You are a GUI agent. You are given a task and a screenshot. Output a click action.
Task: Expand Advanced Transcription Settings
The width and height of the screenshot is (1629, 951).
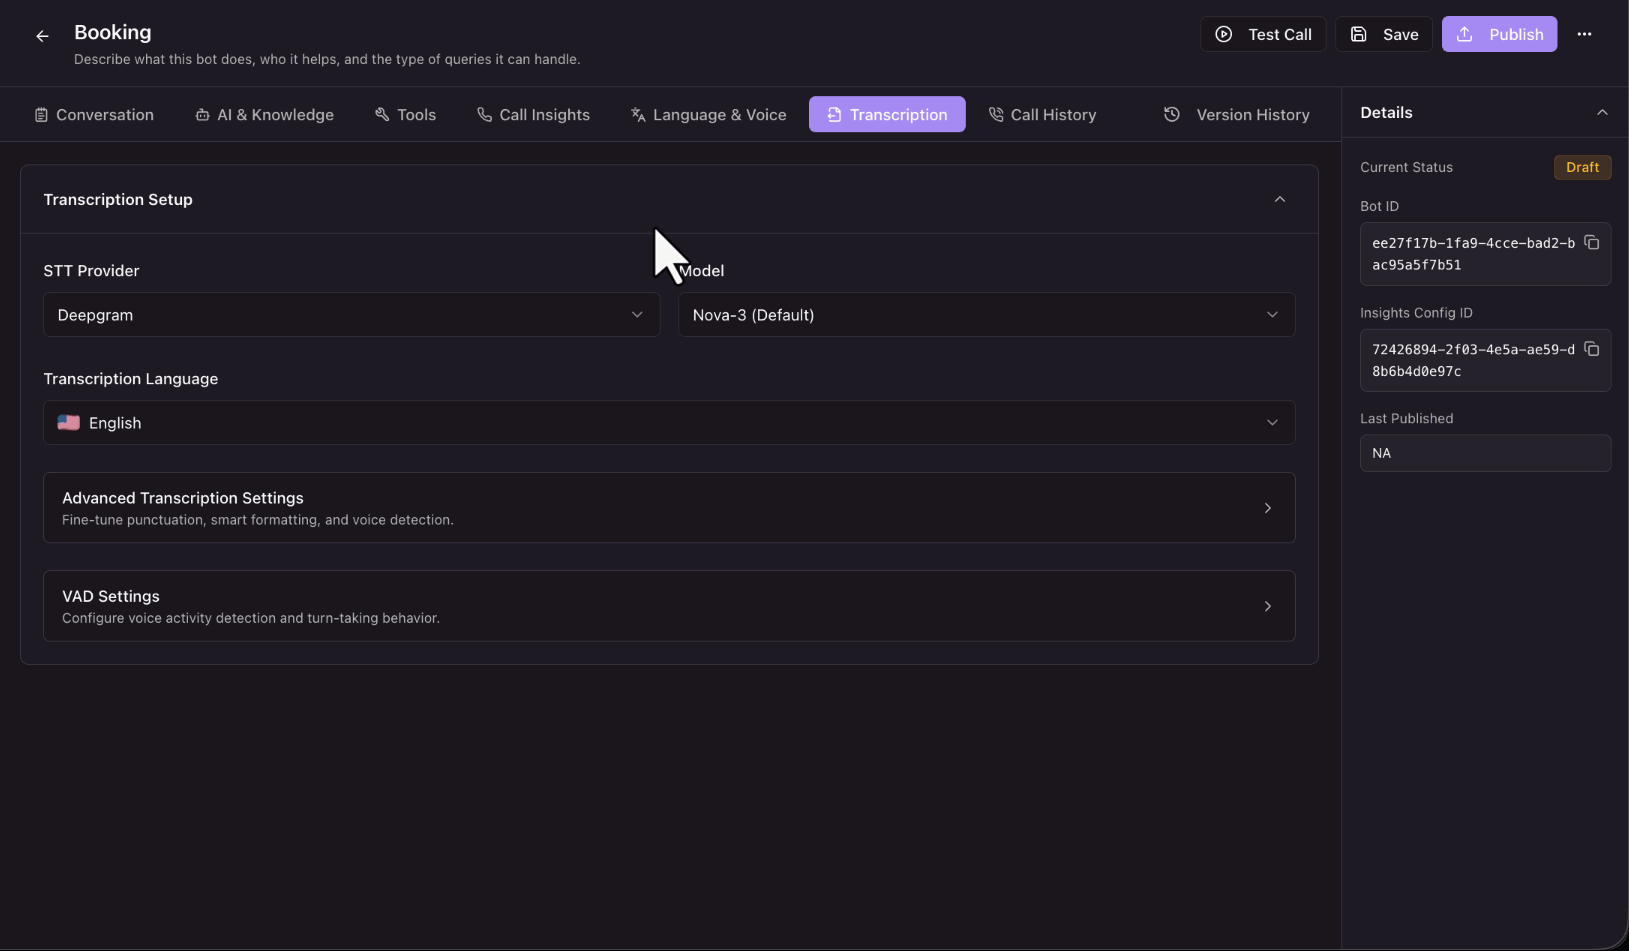pyautogui.click(x=669, y=508)
